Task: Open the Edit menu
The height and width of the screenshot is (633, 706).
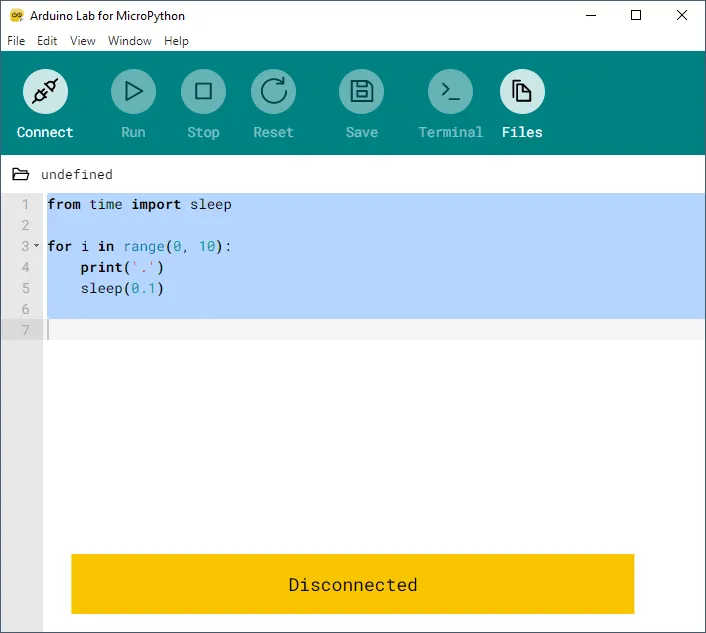Action: point(47,41)
